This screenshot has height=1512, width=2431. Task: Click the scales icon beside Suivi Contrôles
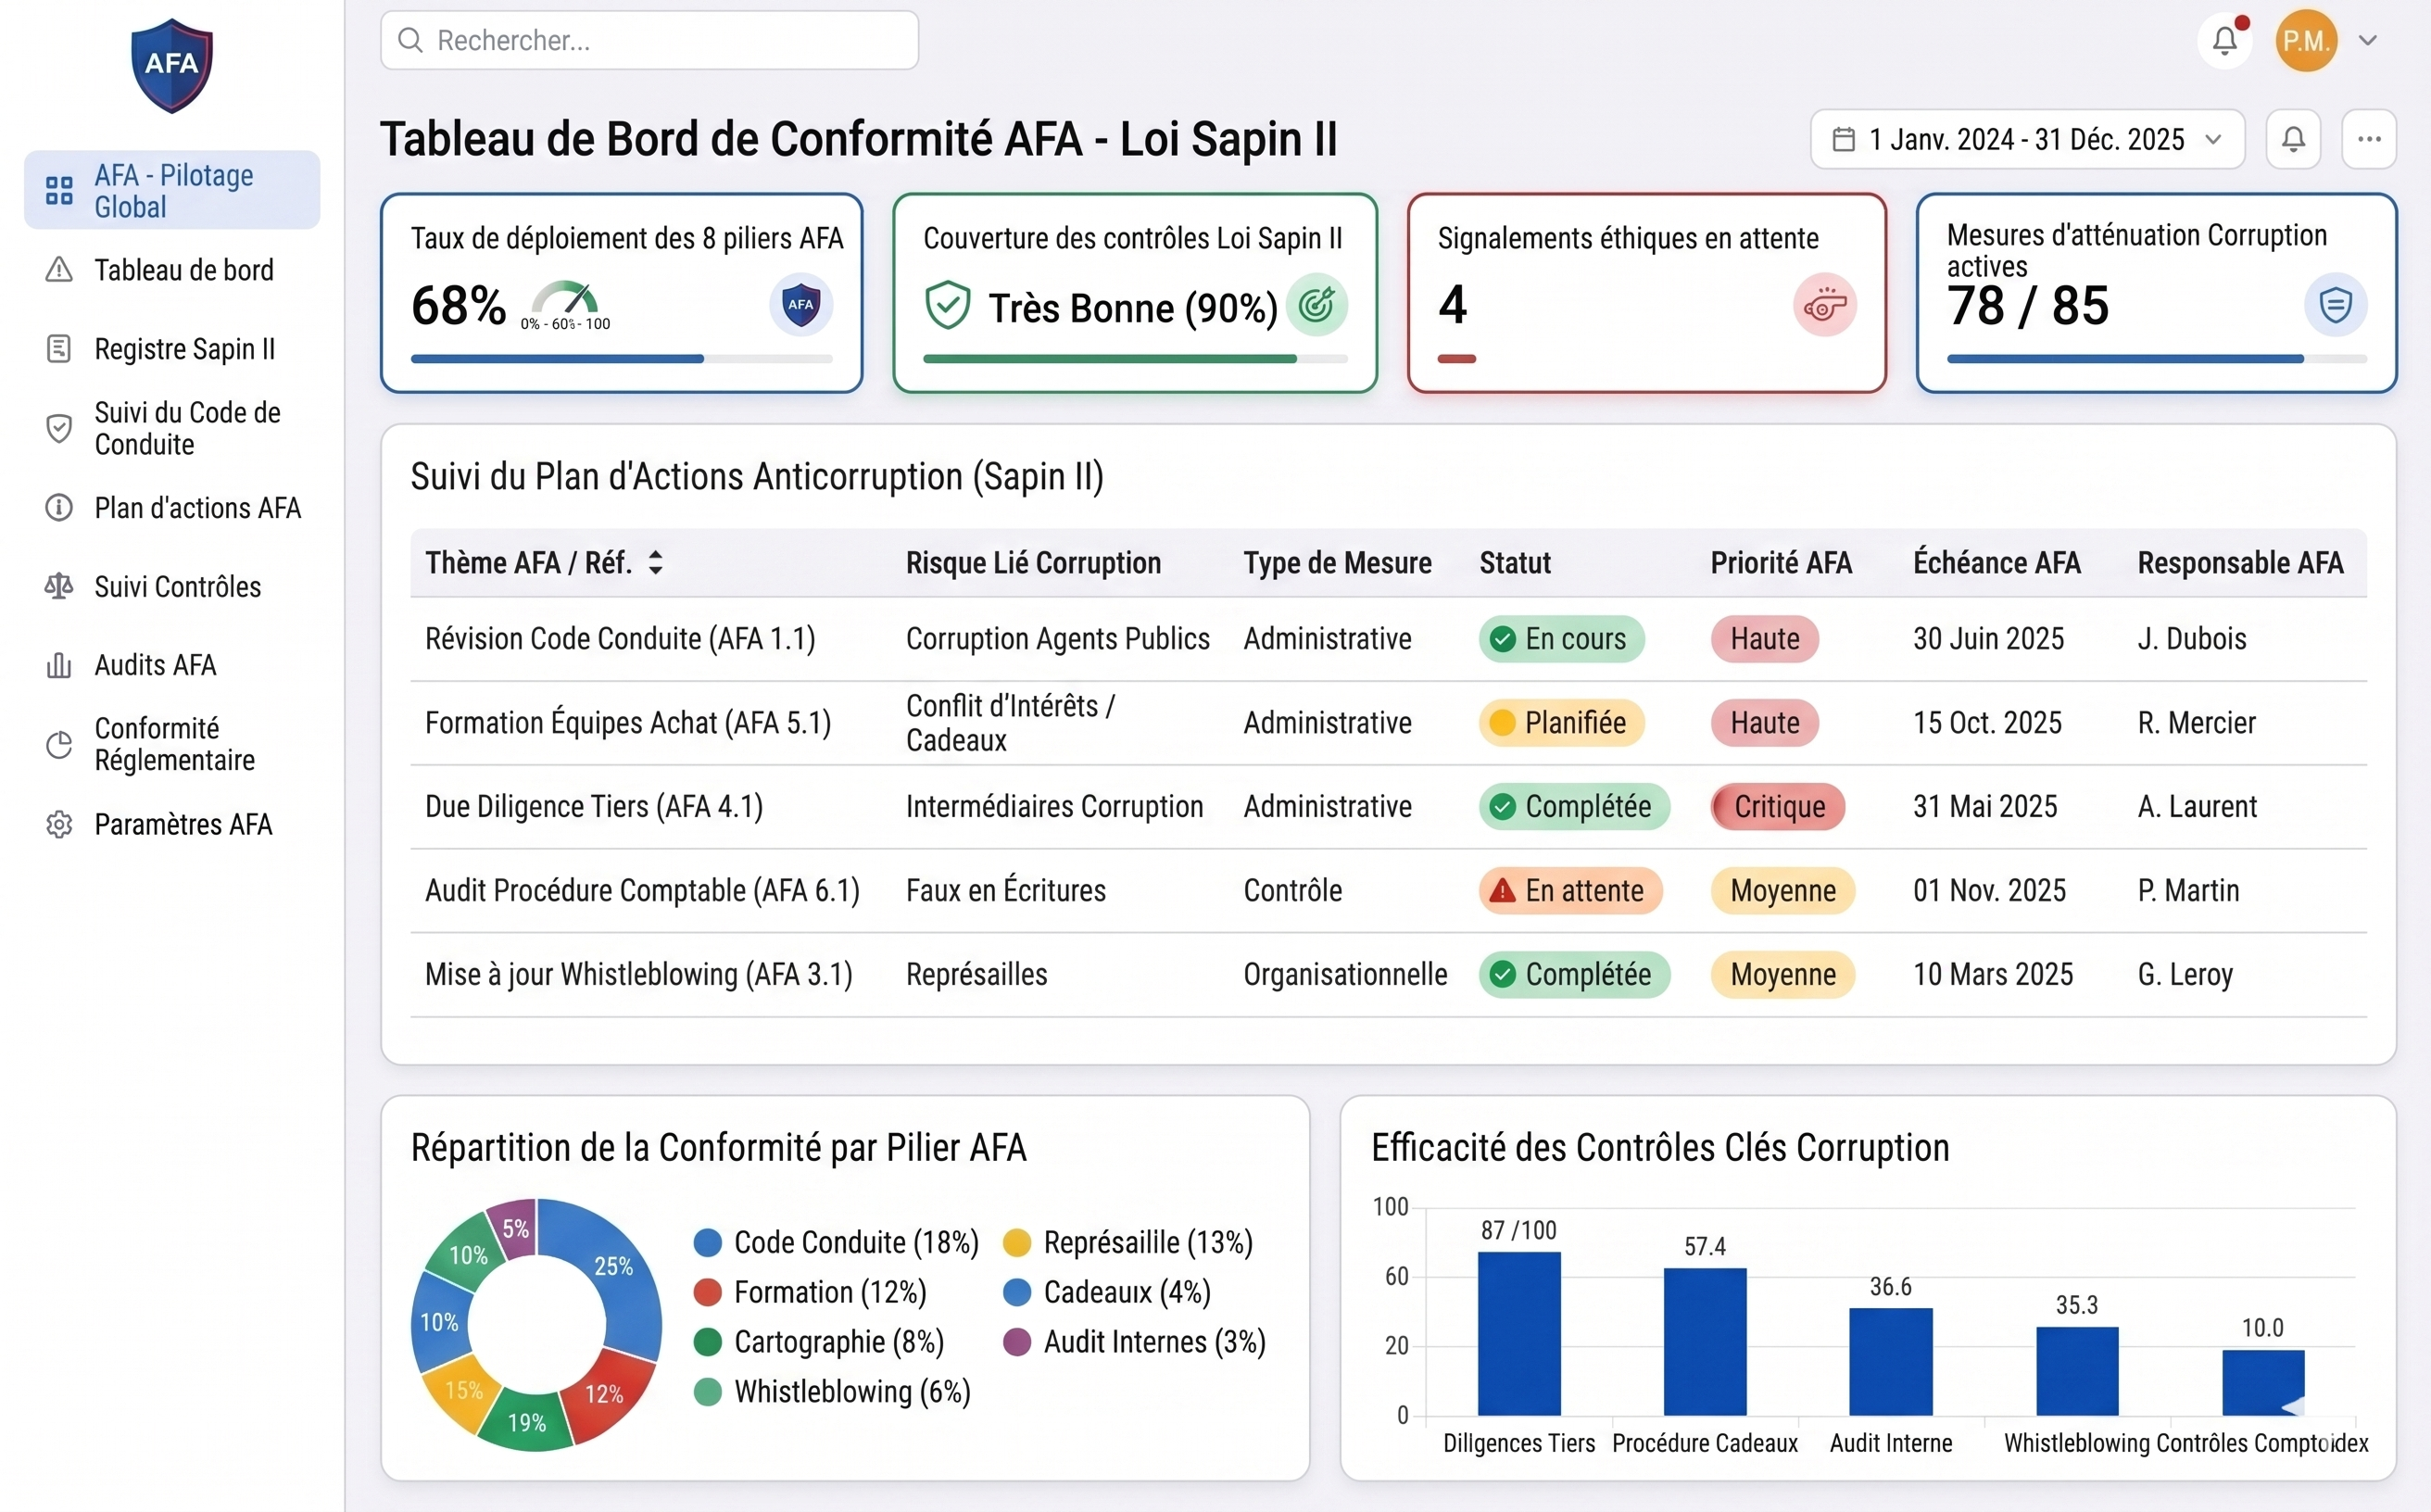coord(59,586)
